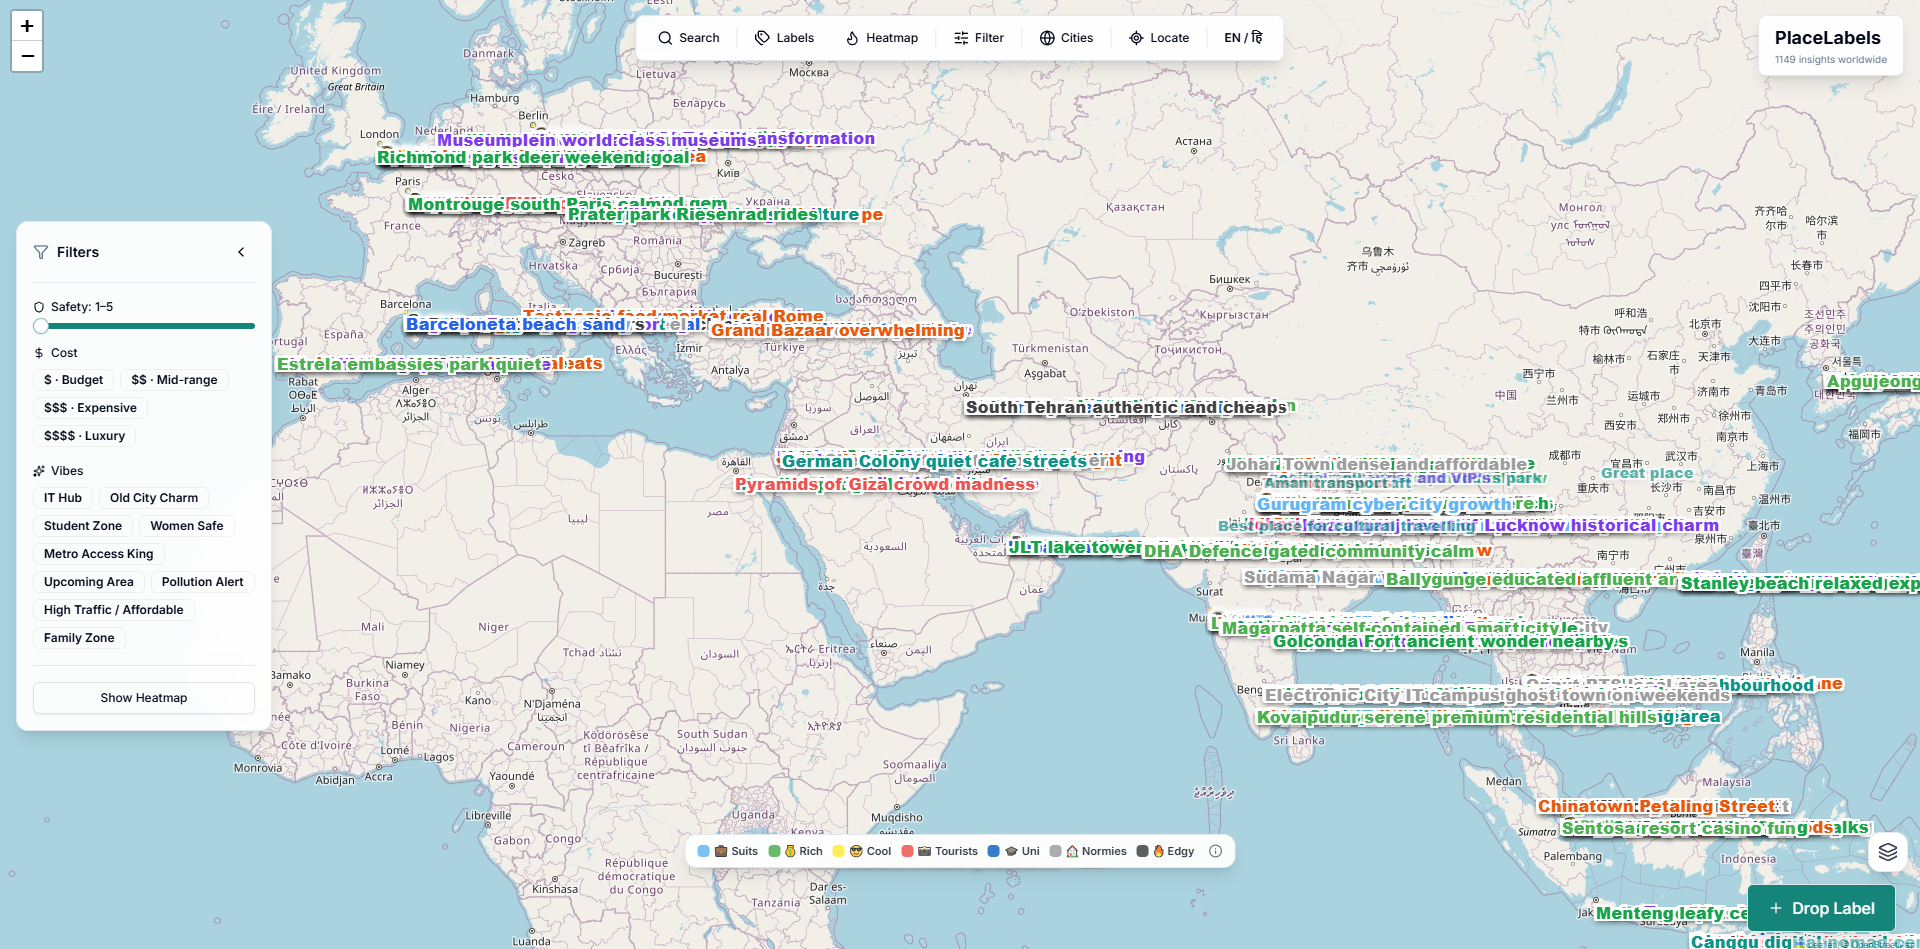Open the Barceloneta beach sand label
1920x949 pixels.
[x=516, y=324]
